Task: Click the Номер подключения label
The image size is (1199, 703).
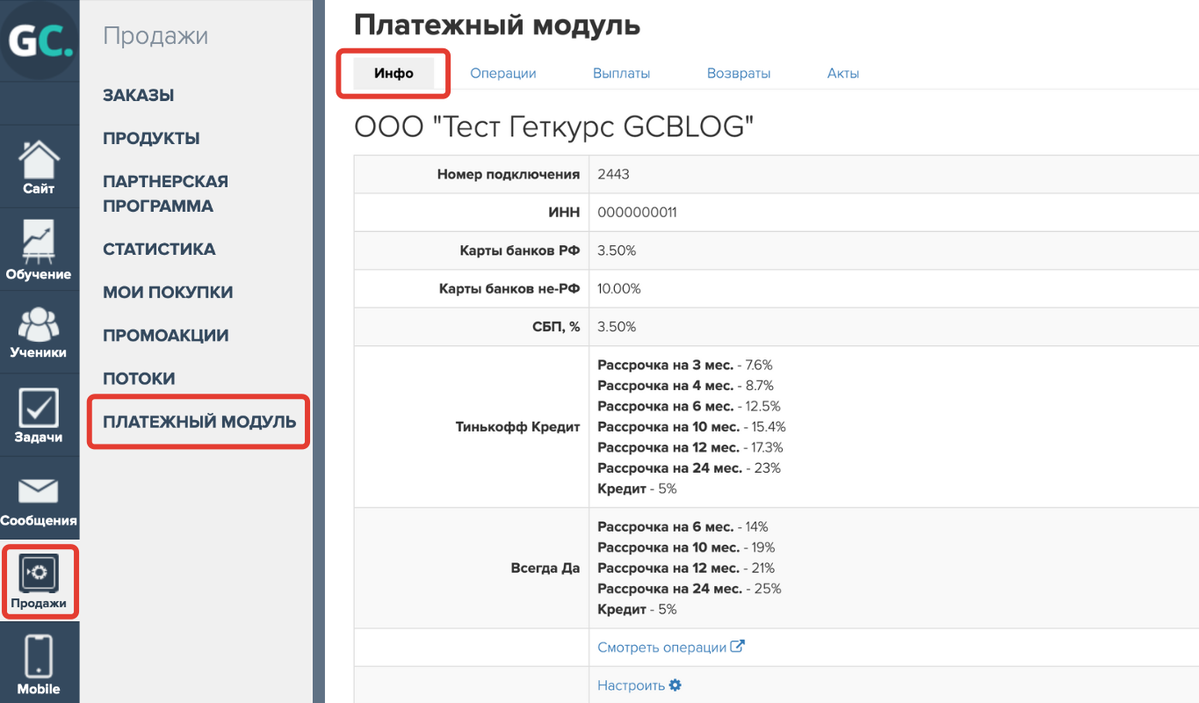Action: point(509,174)
